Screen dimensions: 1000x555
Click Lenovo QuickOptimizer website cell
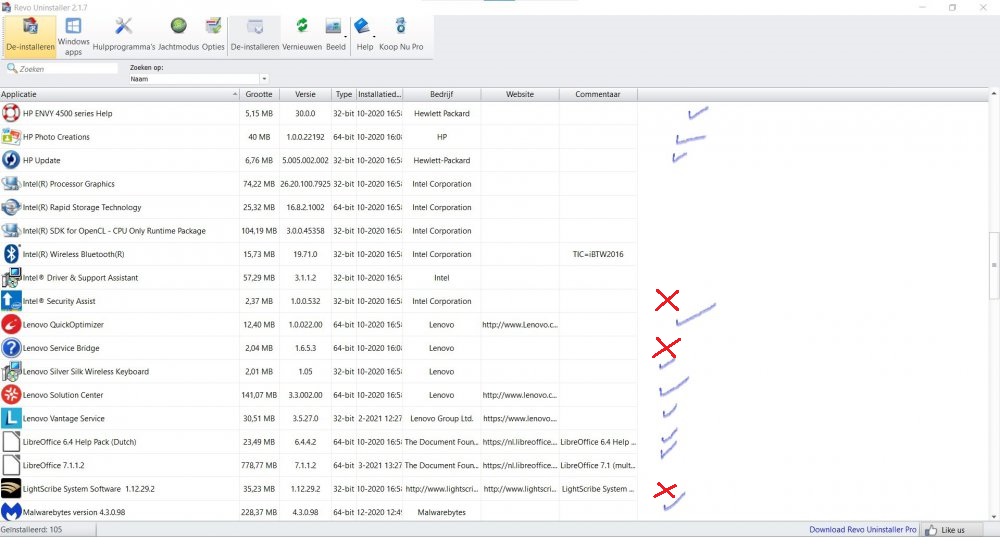click(520, 324)
